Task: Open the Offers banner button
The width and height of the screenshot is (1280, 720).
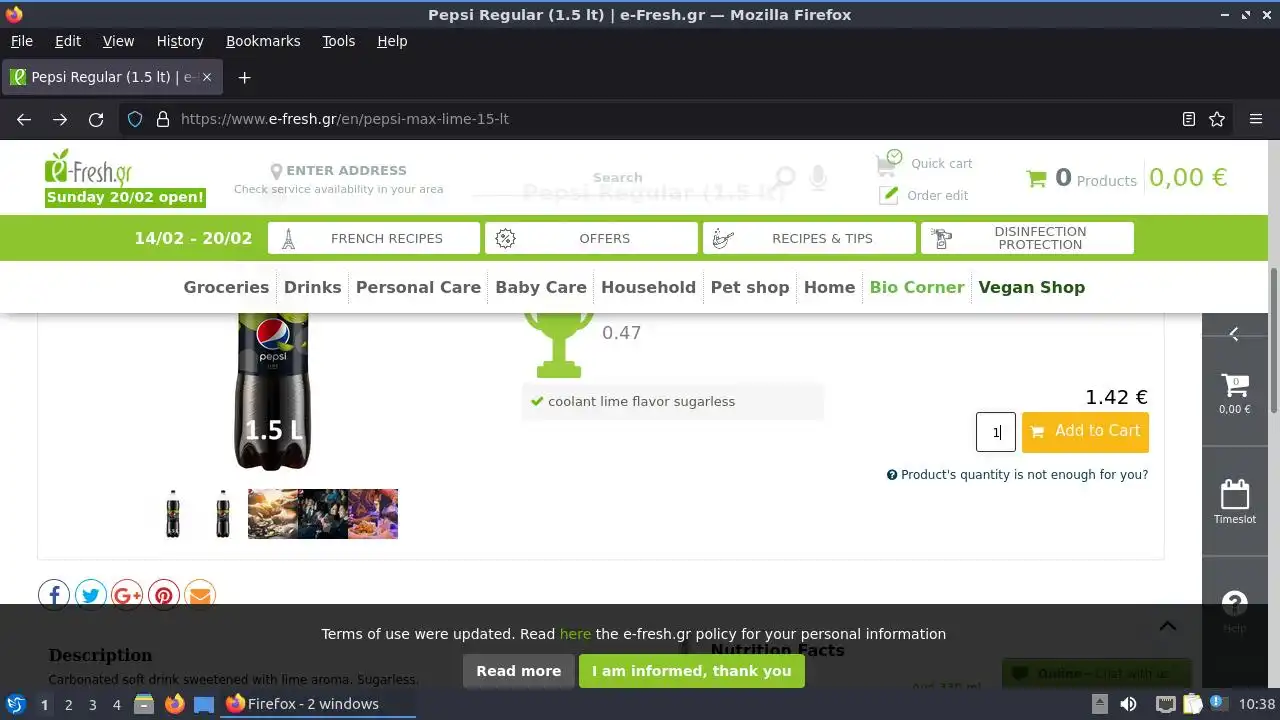Action: pos(591,238)
